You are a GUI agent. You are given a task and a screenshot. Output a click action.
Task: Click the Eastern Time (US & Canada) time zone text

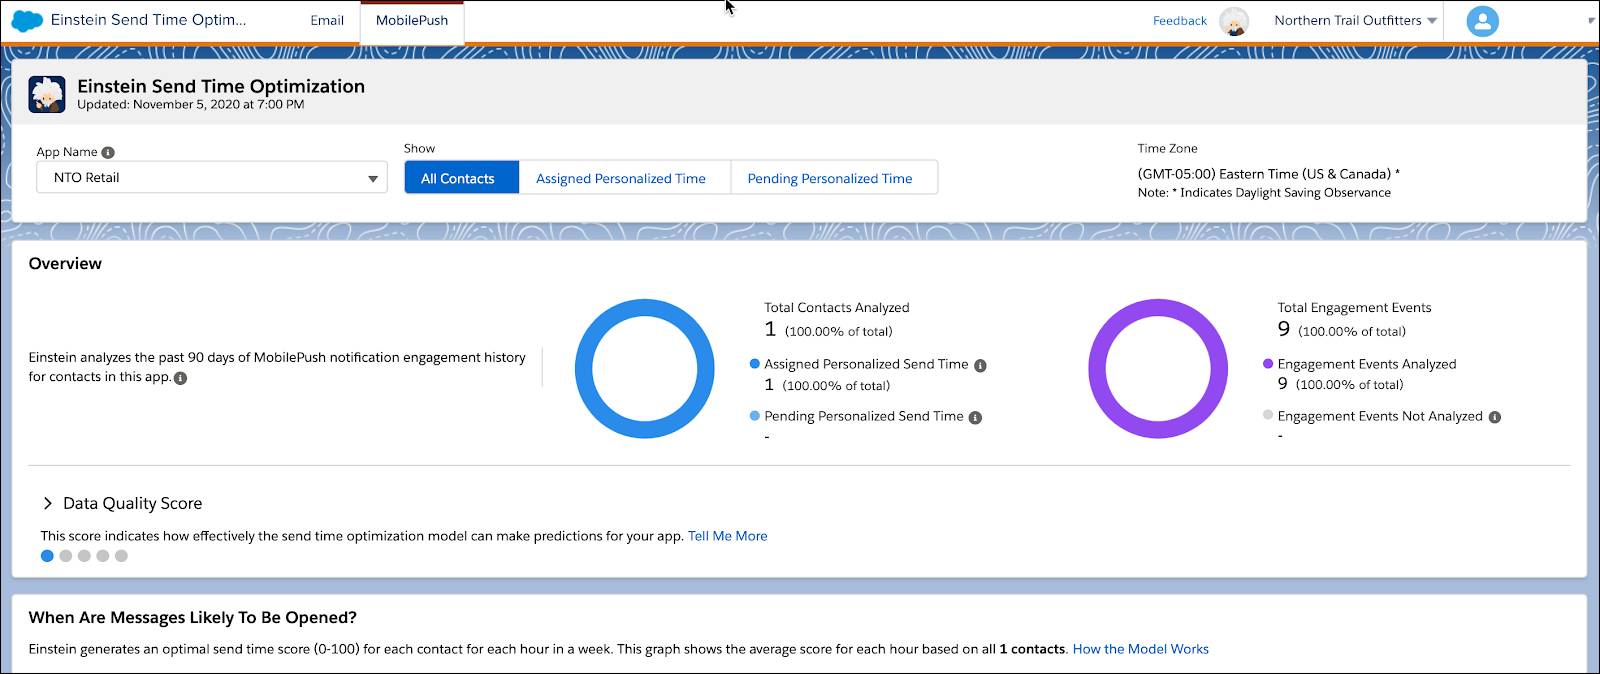(1268, 174)
